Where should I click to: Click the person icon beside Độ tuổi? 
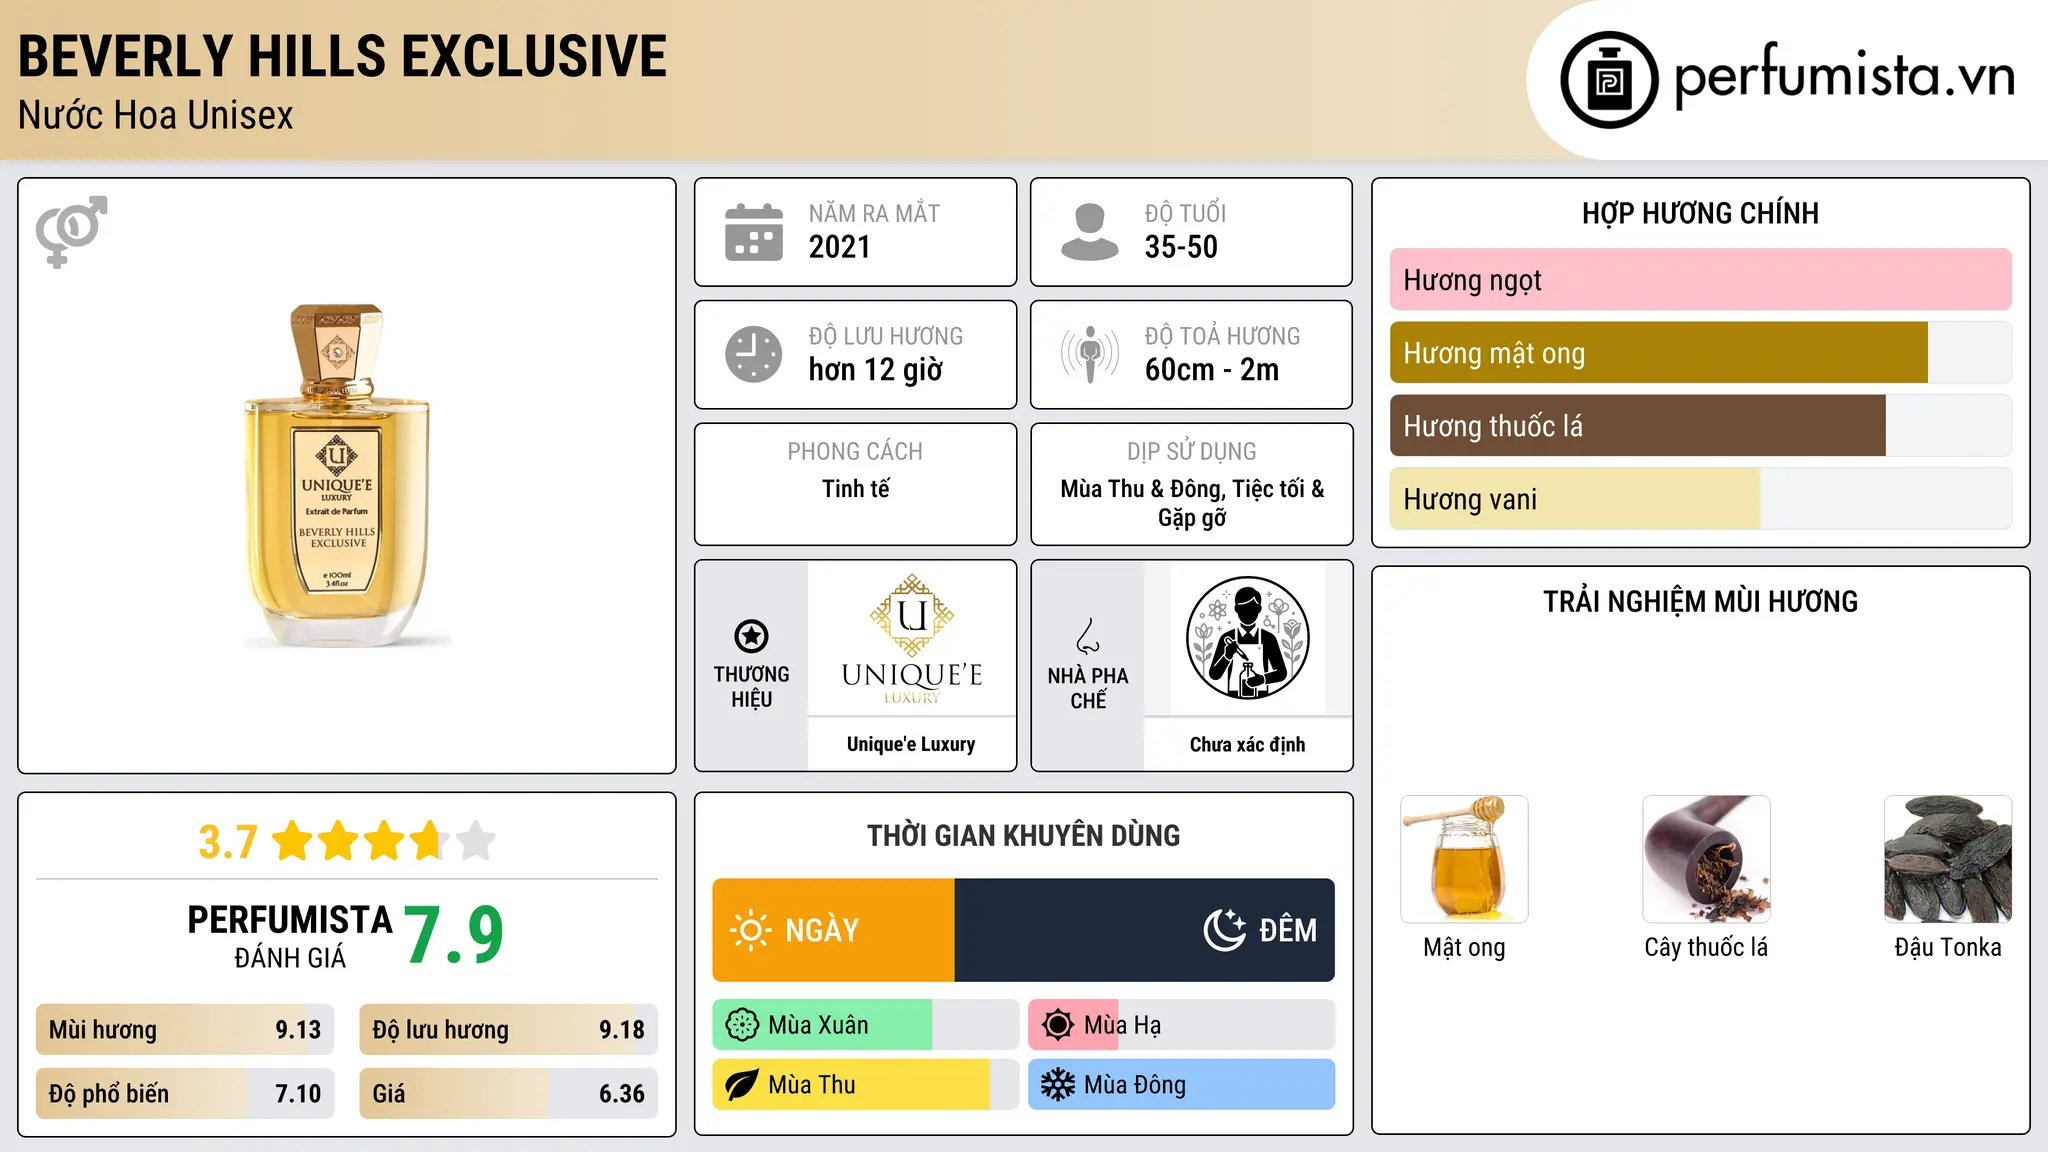[x=1089, y=232]
